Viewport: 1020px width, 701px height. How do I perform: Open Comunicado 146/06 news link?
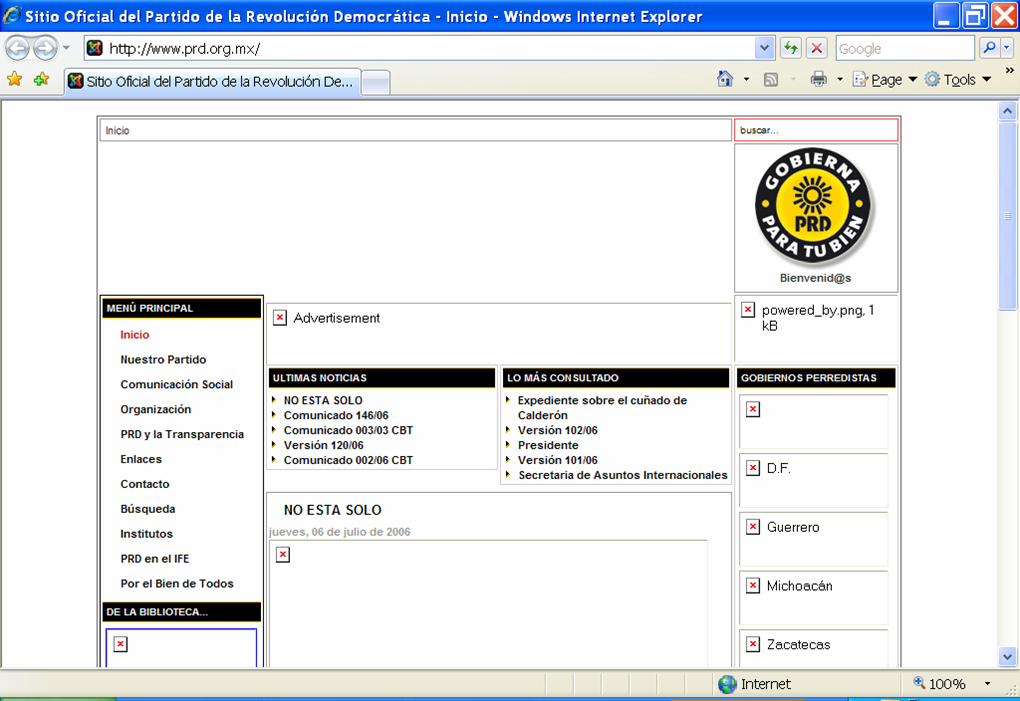click(336, 416)
